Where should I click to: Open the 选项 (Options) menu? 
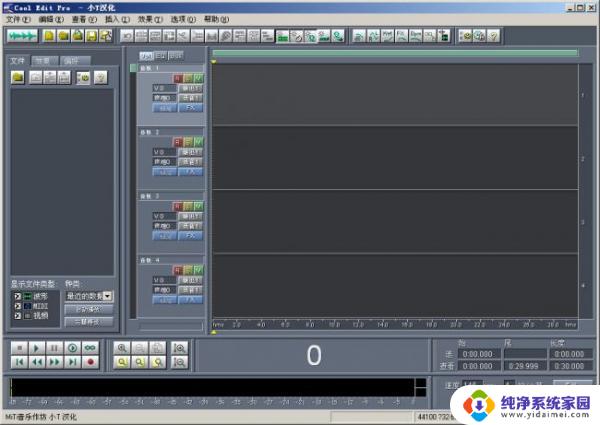[182, 19]
